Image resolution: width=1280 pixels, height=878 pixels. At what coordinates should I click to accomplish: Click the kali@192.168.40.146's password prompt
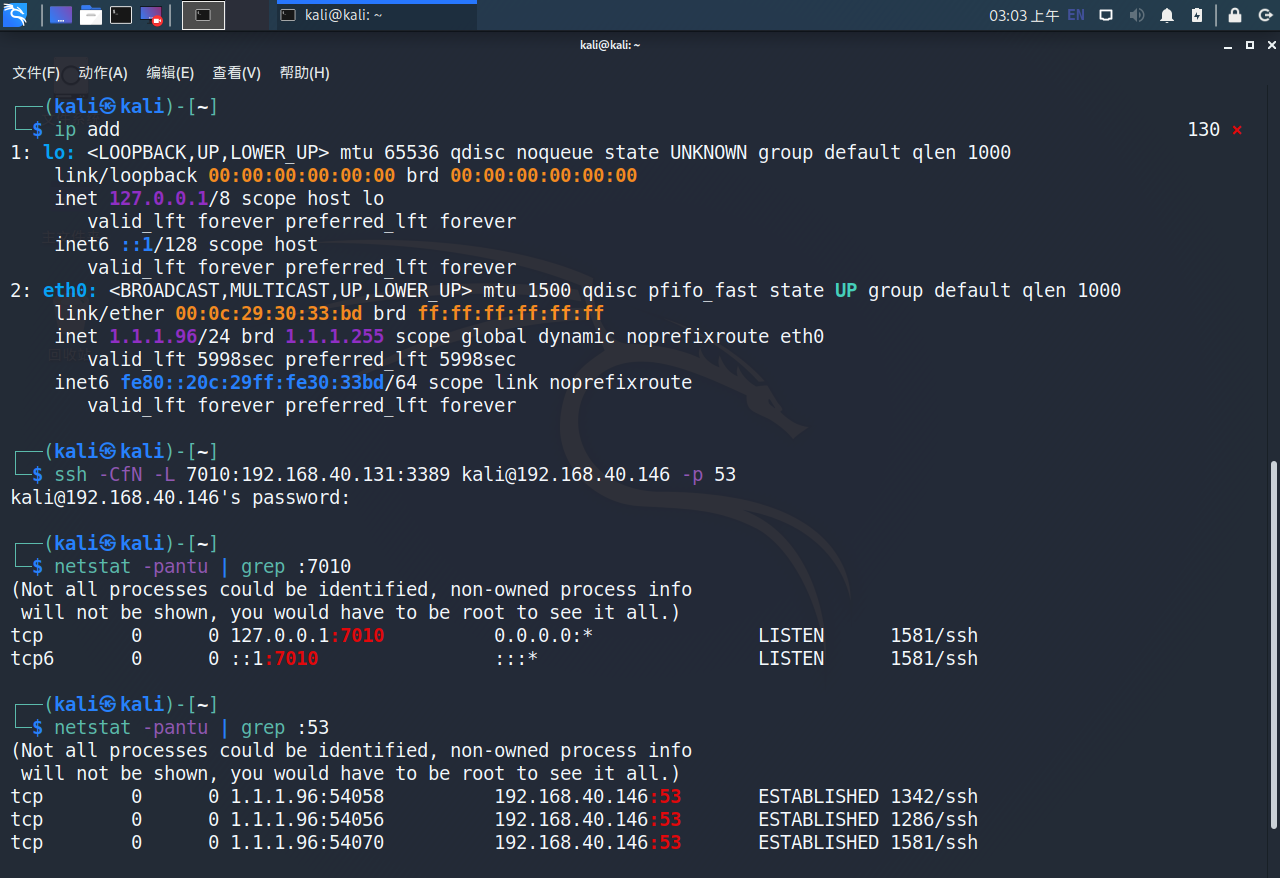pyautogui.click(x=181, y=497)
